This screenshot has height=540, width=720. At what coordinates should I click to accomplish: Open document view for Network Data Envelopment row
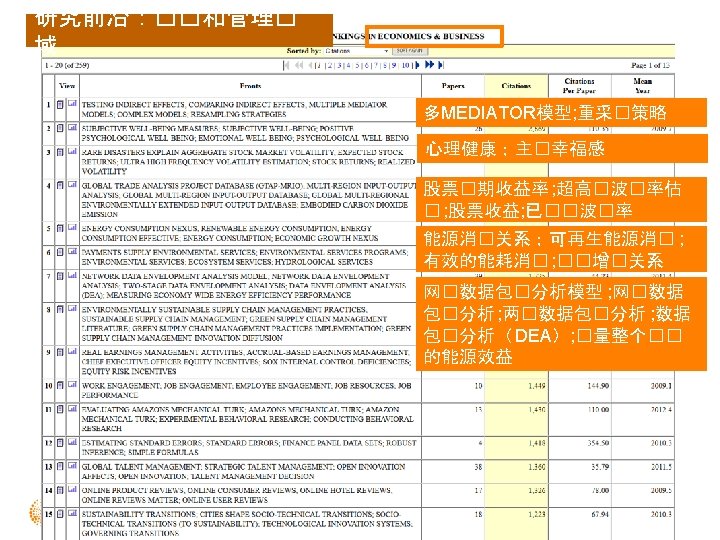60,276
